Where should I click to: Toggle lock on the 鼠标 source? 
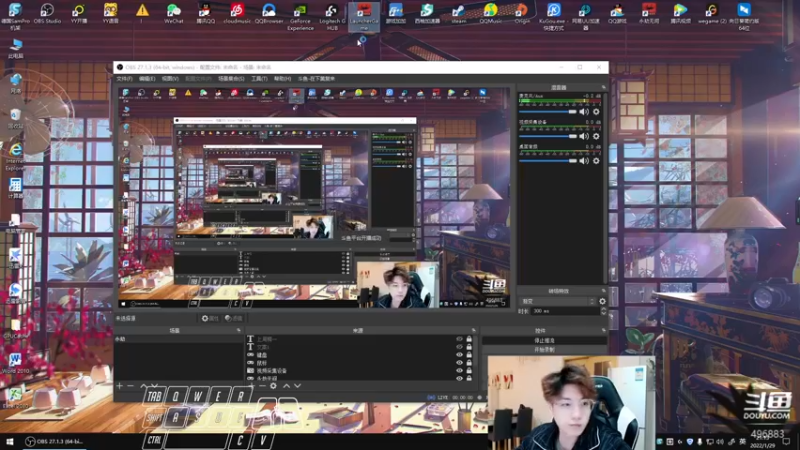click(x=469, y=363)
